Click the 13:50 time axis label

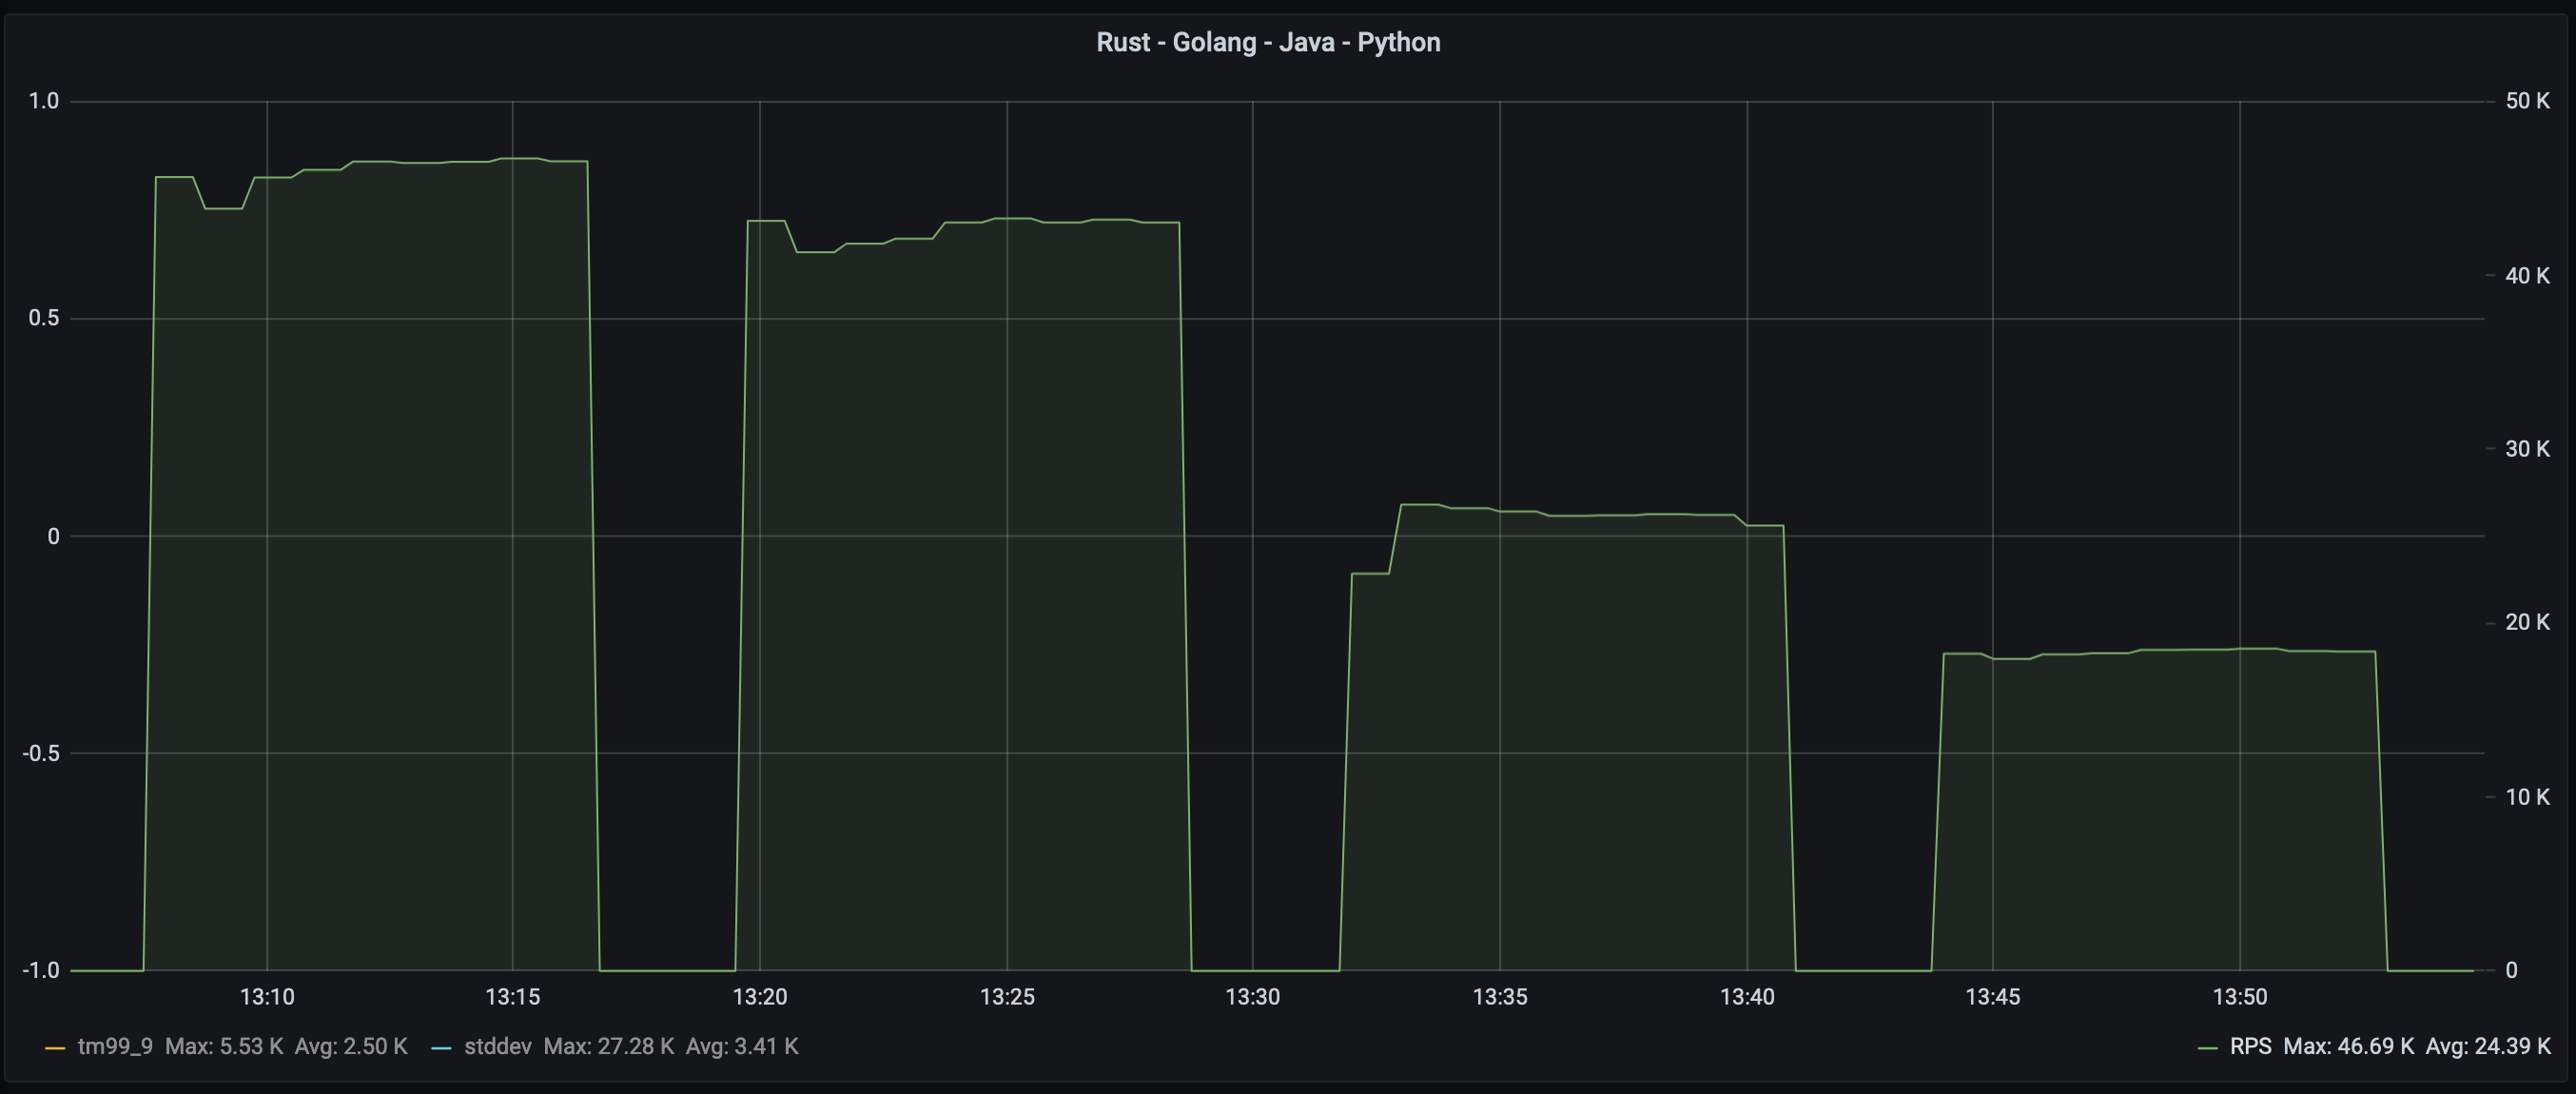(2239, 996)
